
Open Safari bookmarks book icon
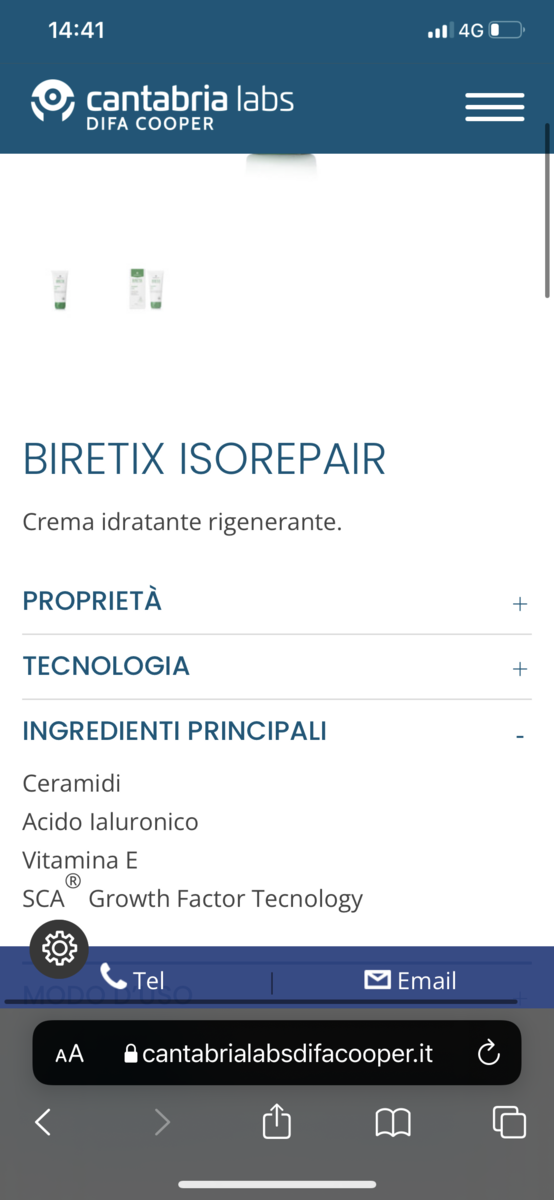393,1123
